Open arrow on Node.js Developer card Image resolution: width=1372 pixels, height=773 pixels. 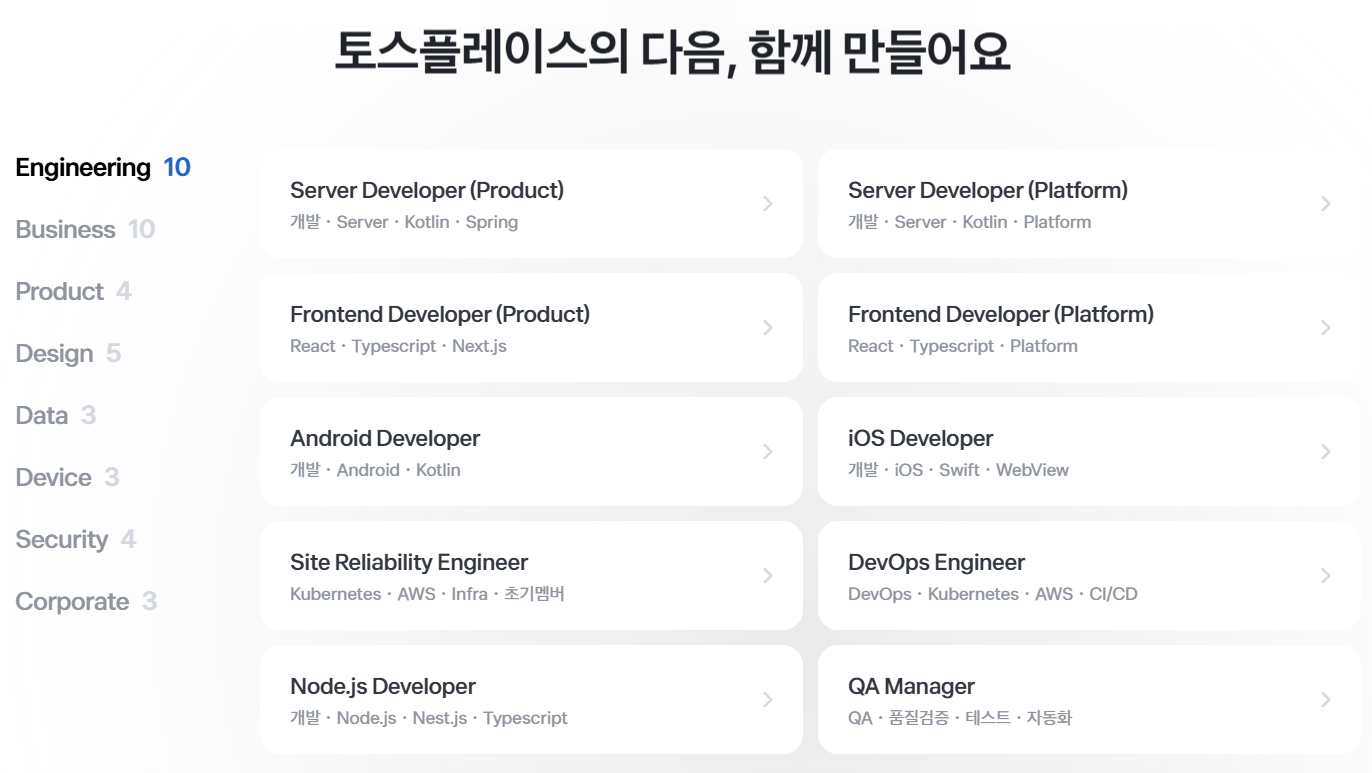pyautogui.click(x=768, y=700)
